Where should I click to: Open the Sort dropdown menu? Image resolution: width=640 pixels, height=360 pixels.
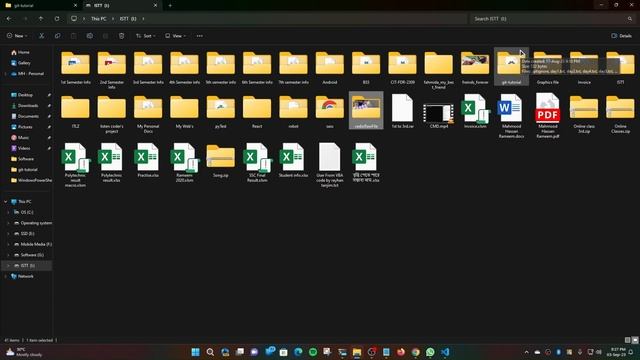[x=146, y=36]
